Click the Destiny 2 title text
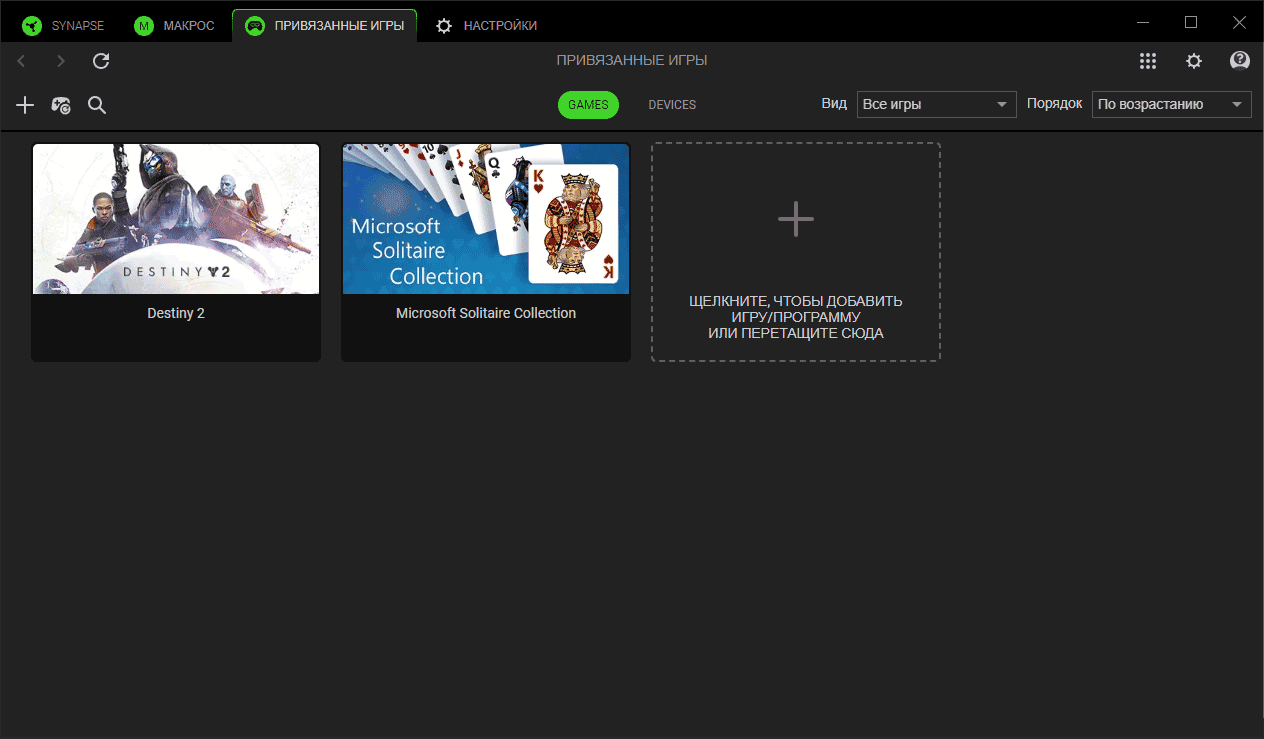 click(x=176, y=313)
